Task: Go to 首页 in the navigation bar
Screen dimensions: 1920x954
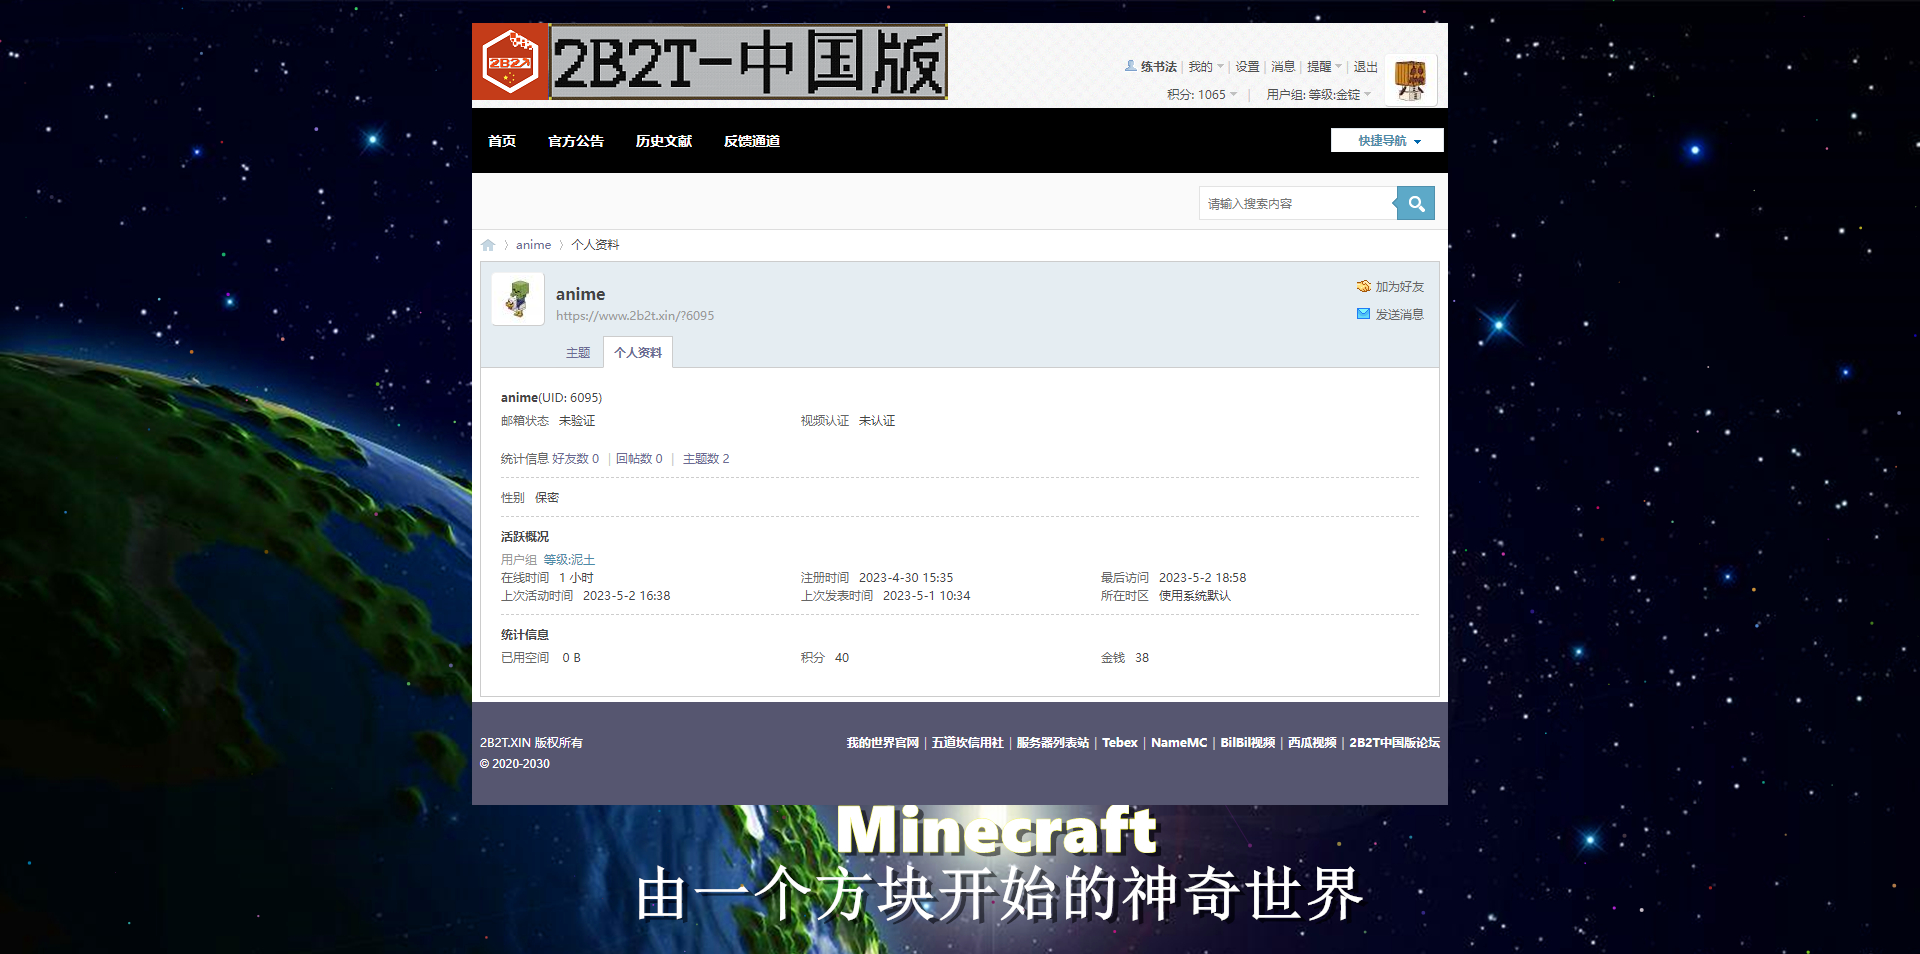Action: tap(502, 141)
